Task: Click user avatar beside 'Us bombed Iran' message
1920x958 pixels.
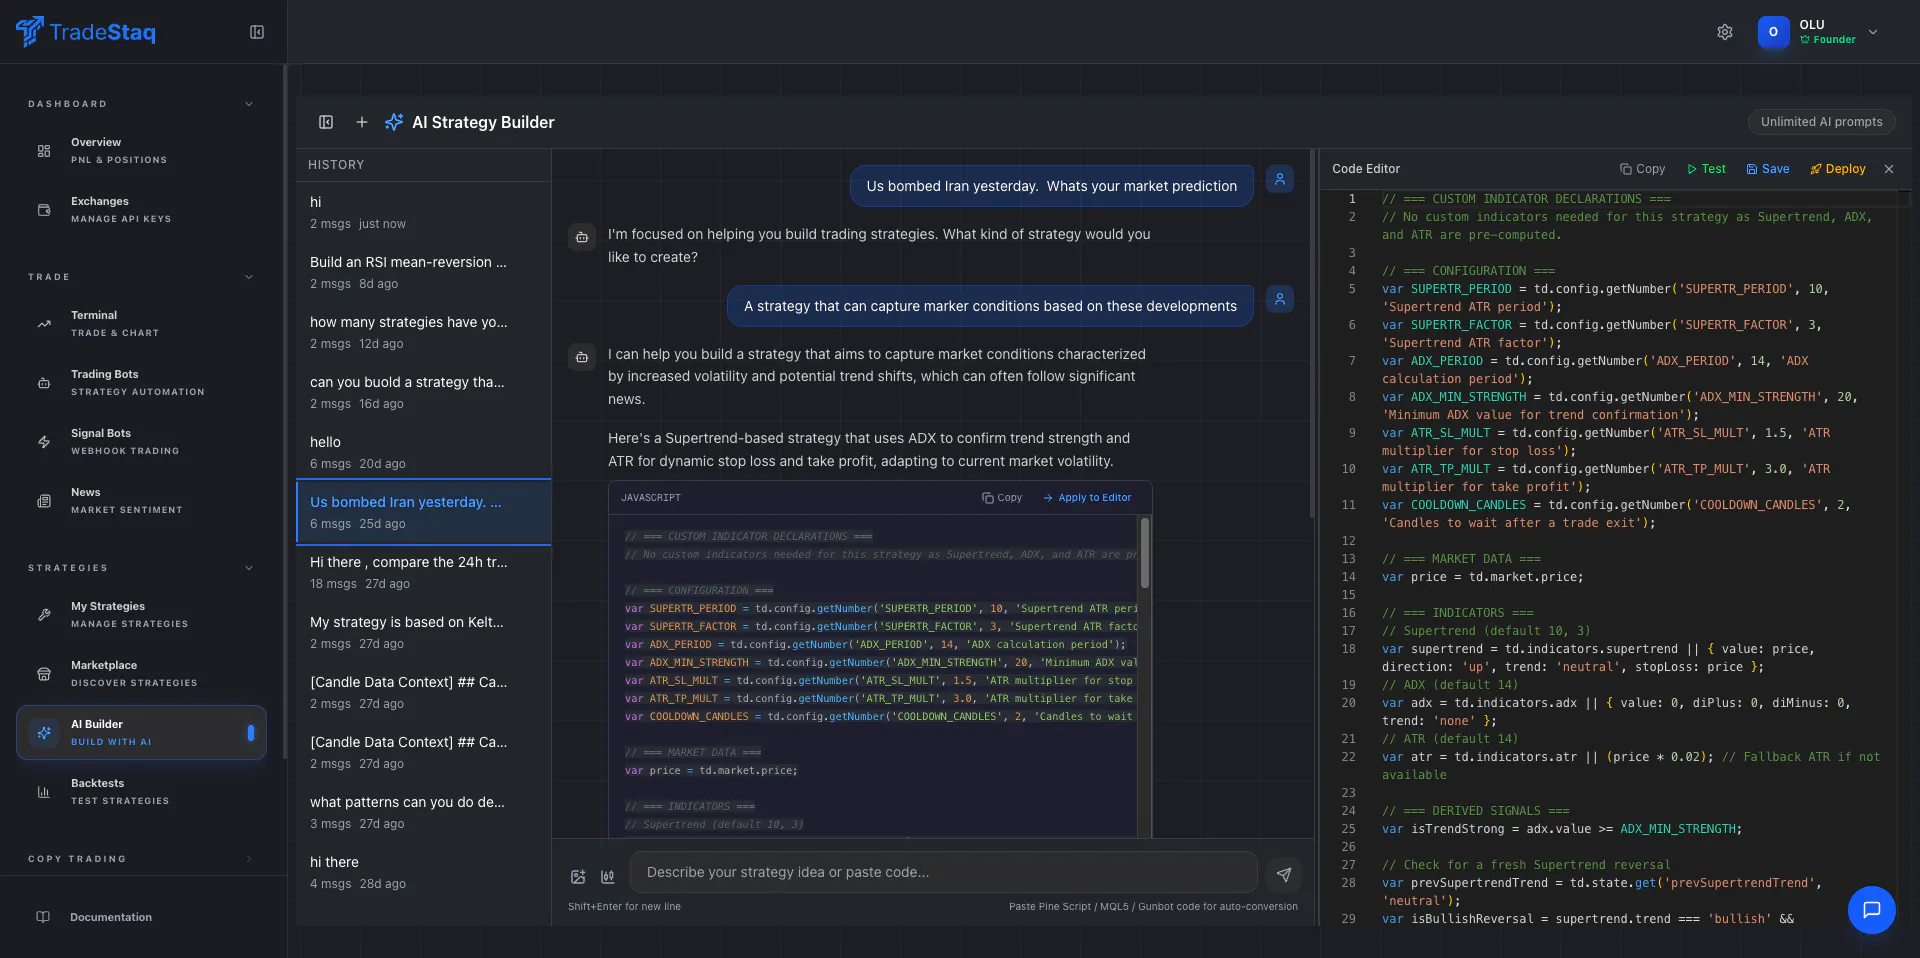Action: [x=1280, y=179]
